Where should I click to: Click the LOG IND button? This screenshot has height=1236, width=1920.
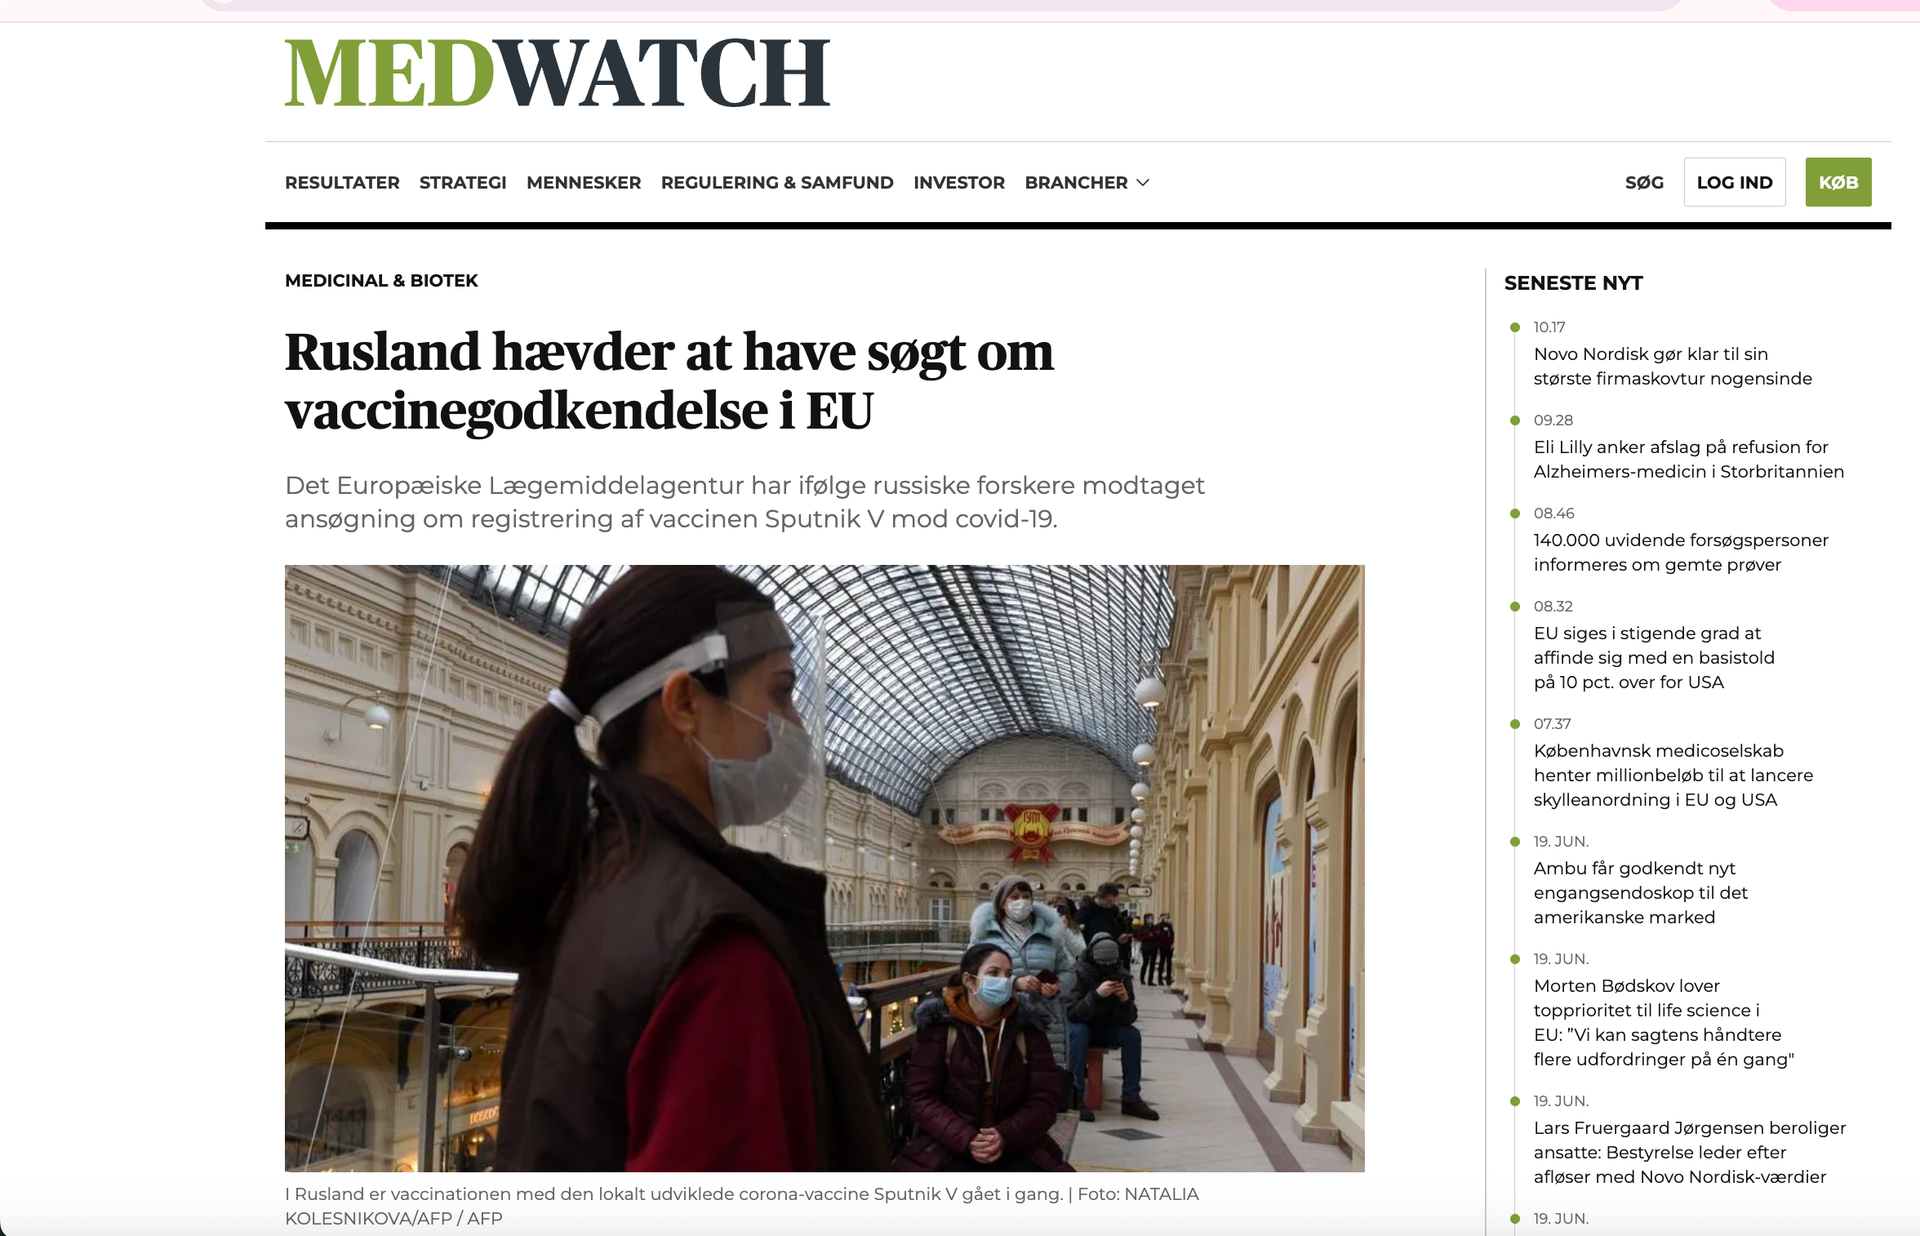[1734, 182]
